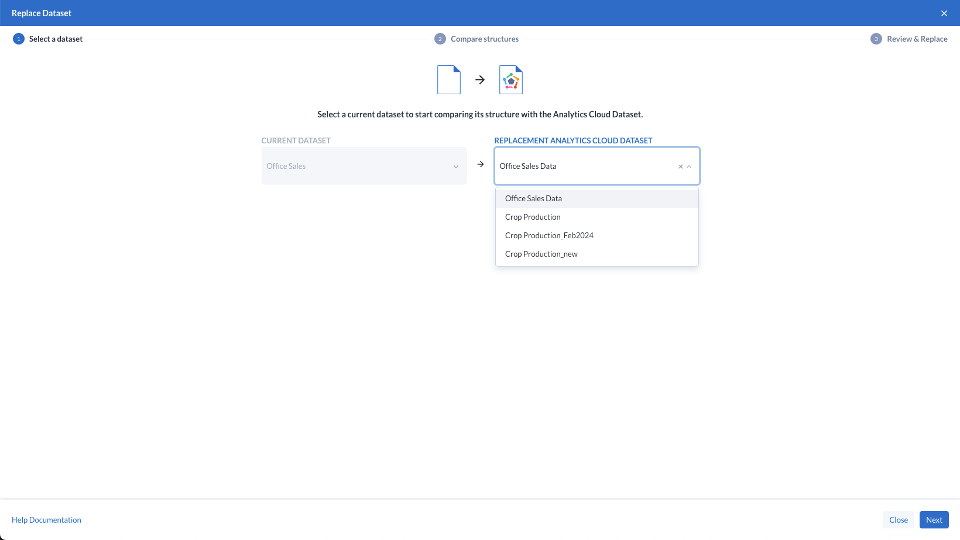960x540 pixels.
Task: Click the Analytics Cloud dataset file icon
Action: pyautogui.click(x=511, y=79)
